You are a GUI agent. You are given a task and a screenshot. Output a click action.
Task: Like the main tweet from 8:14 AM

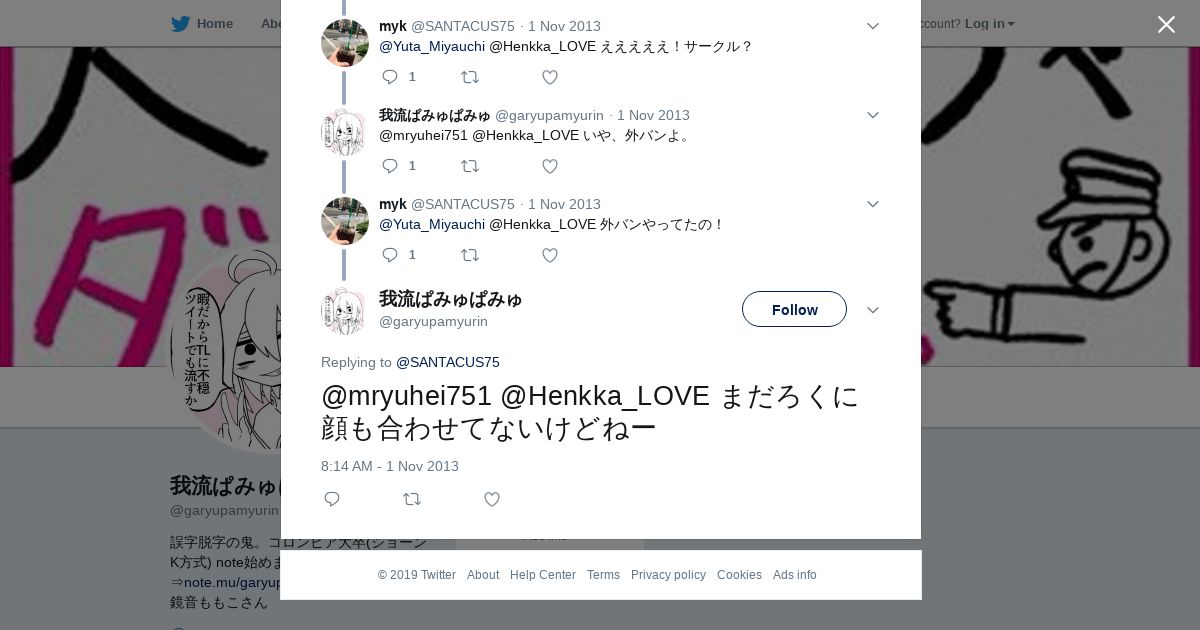pyautogui.click(x=491, y=499)
